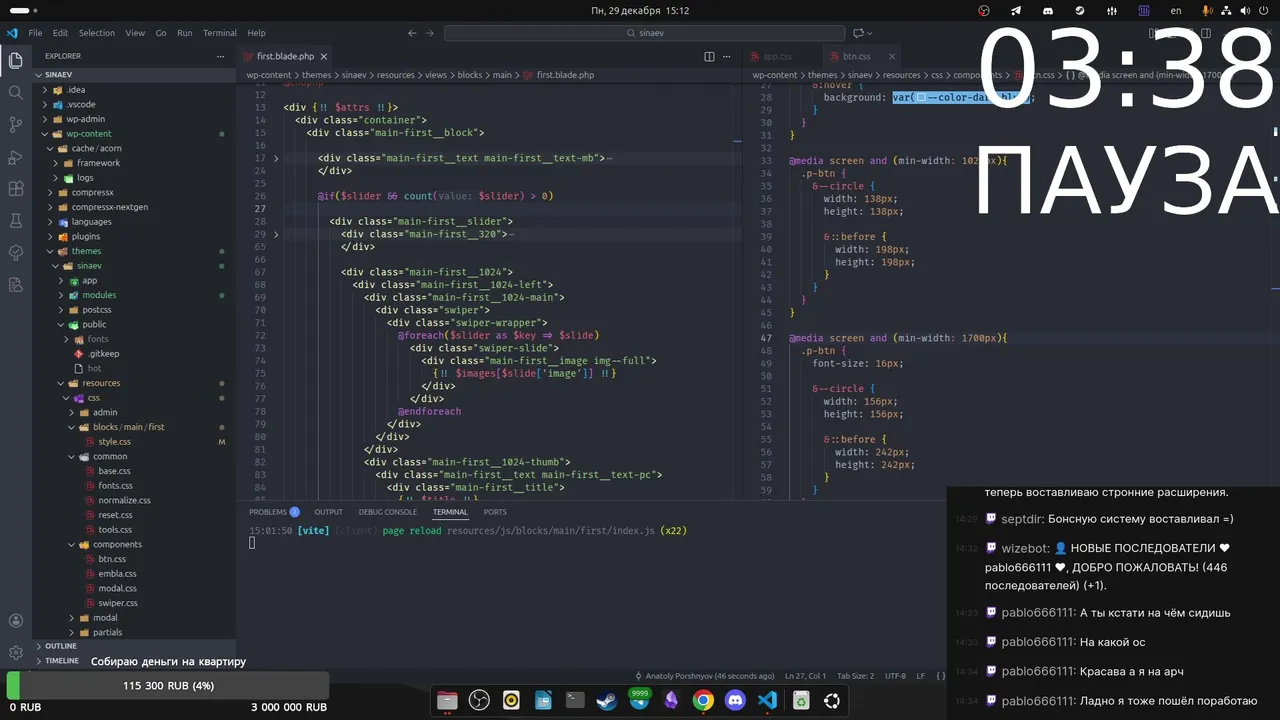Go forward with the navigation arrow
Image resolution: width=1280 pixels, height=720 pixels.
point(431,33)
